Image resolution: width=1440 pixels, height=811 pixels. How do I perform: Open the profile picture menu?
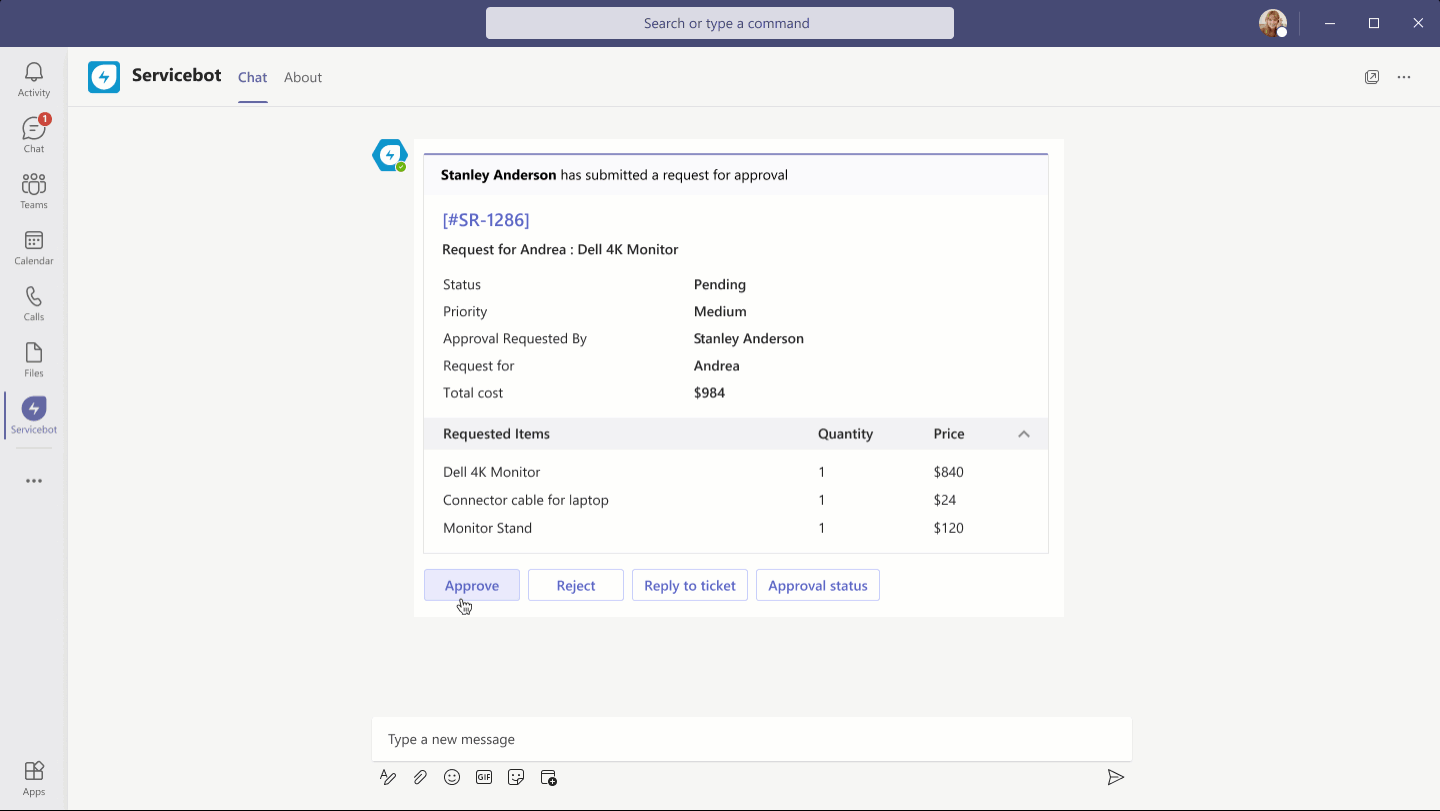pos(1272,23)
